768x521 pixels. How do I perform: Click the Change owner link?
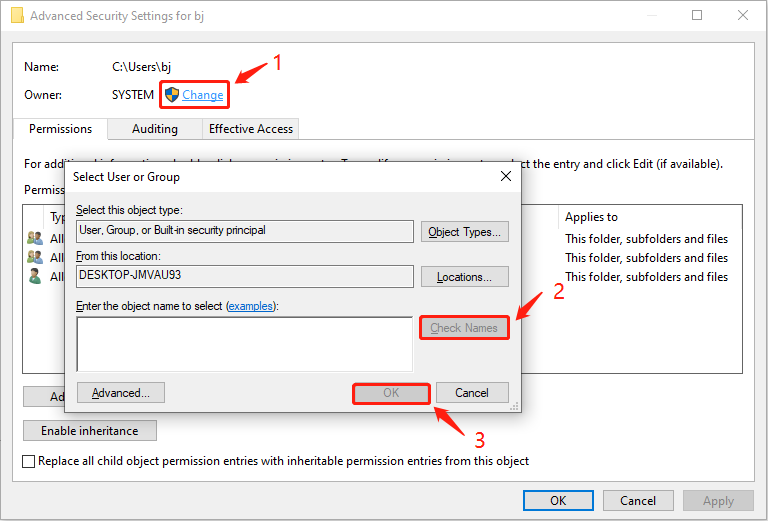(203, 95)
